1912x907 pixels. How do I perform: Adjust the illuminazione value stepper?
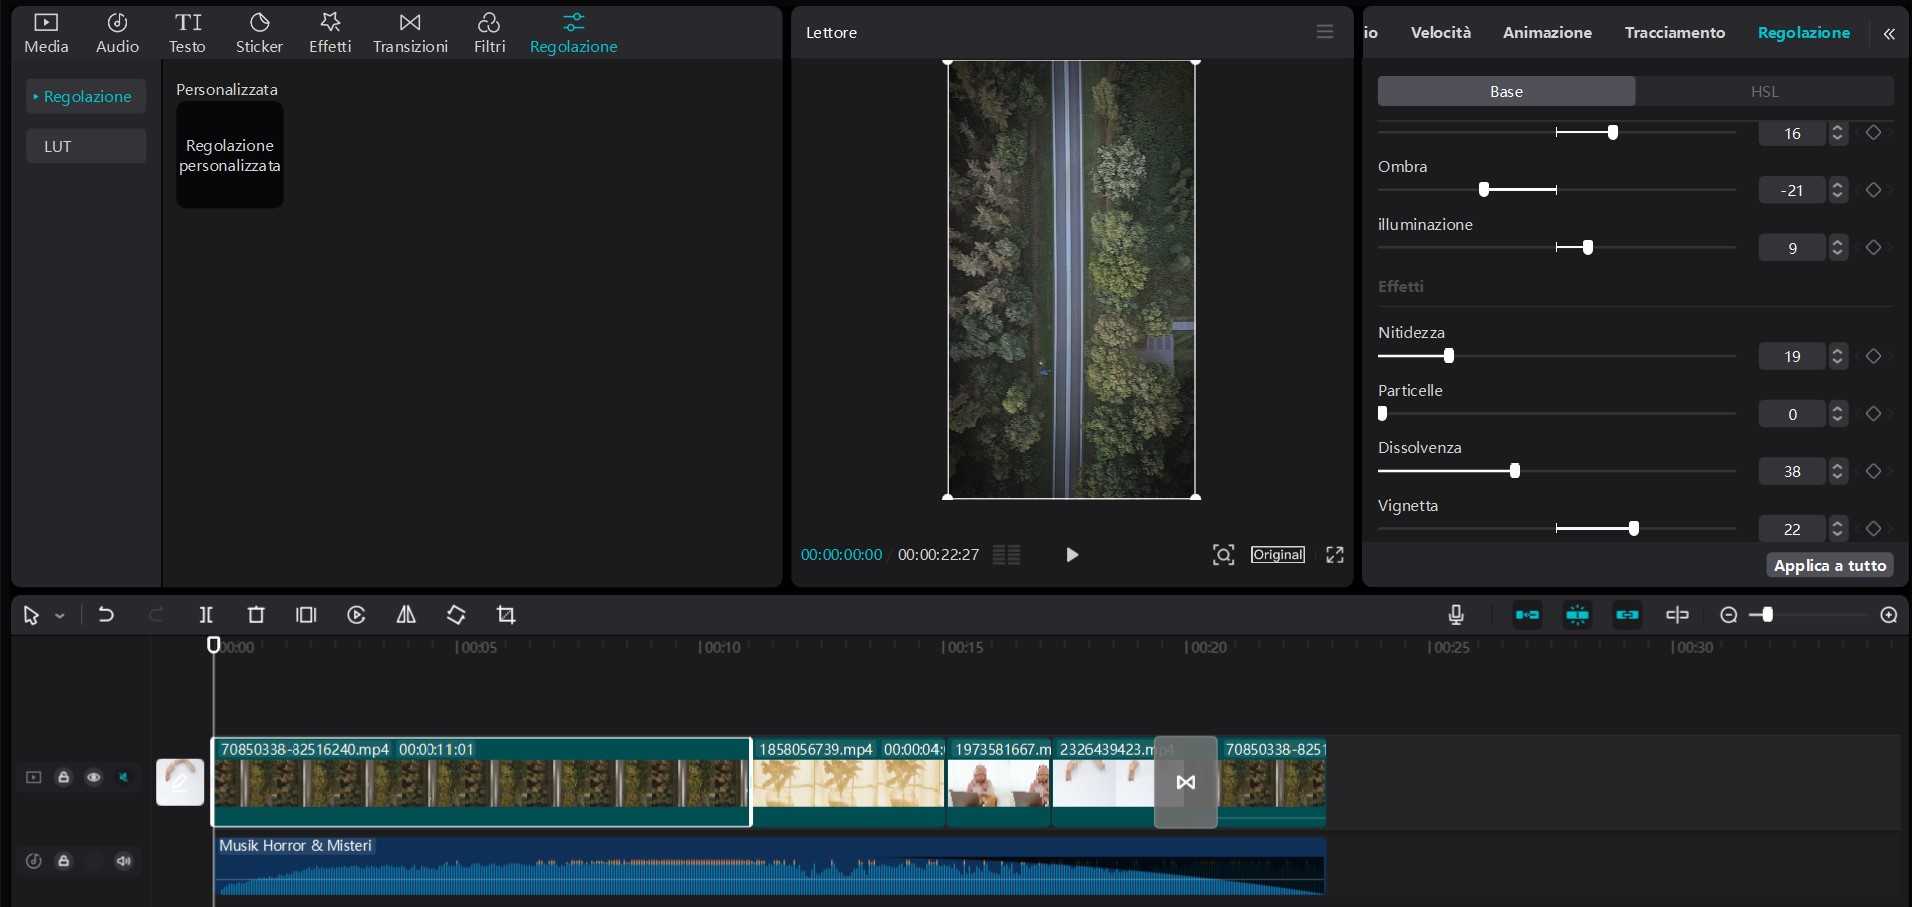[1838, 248]
